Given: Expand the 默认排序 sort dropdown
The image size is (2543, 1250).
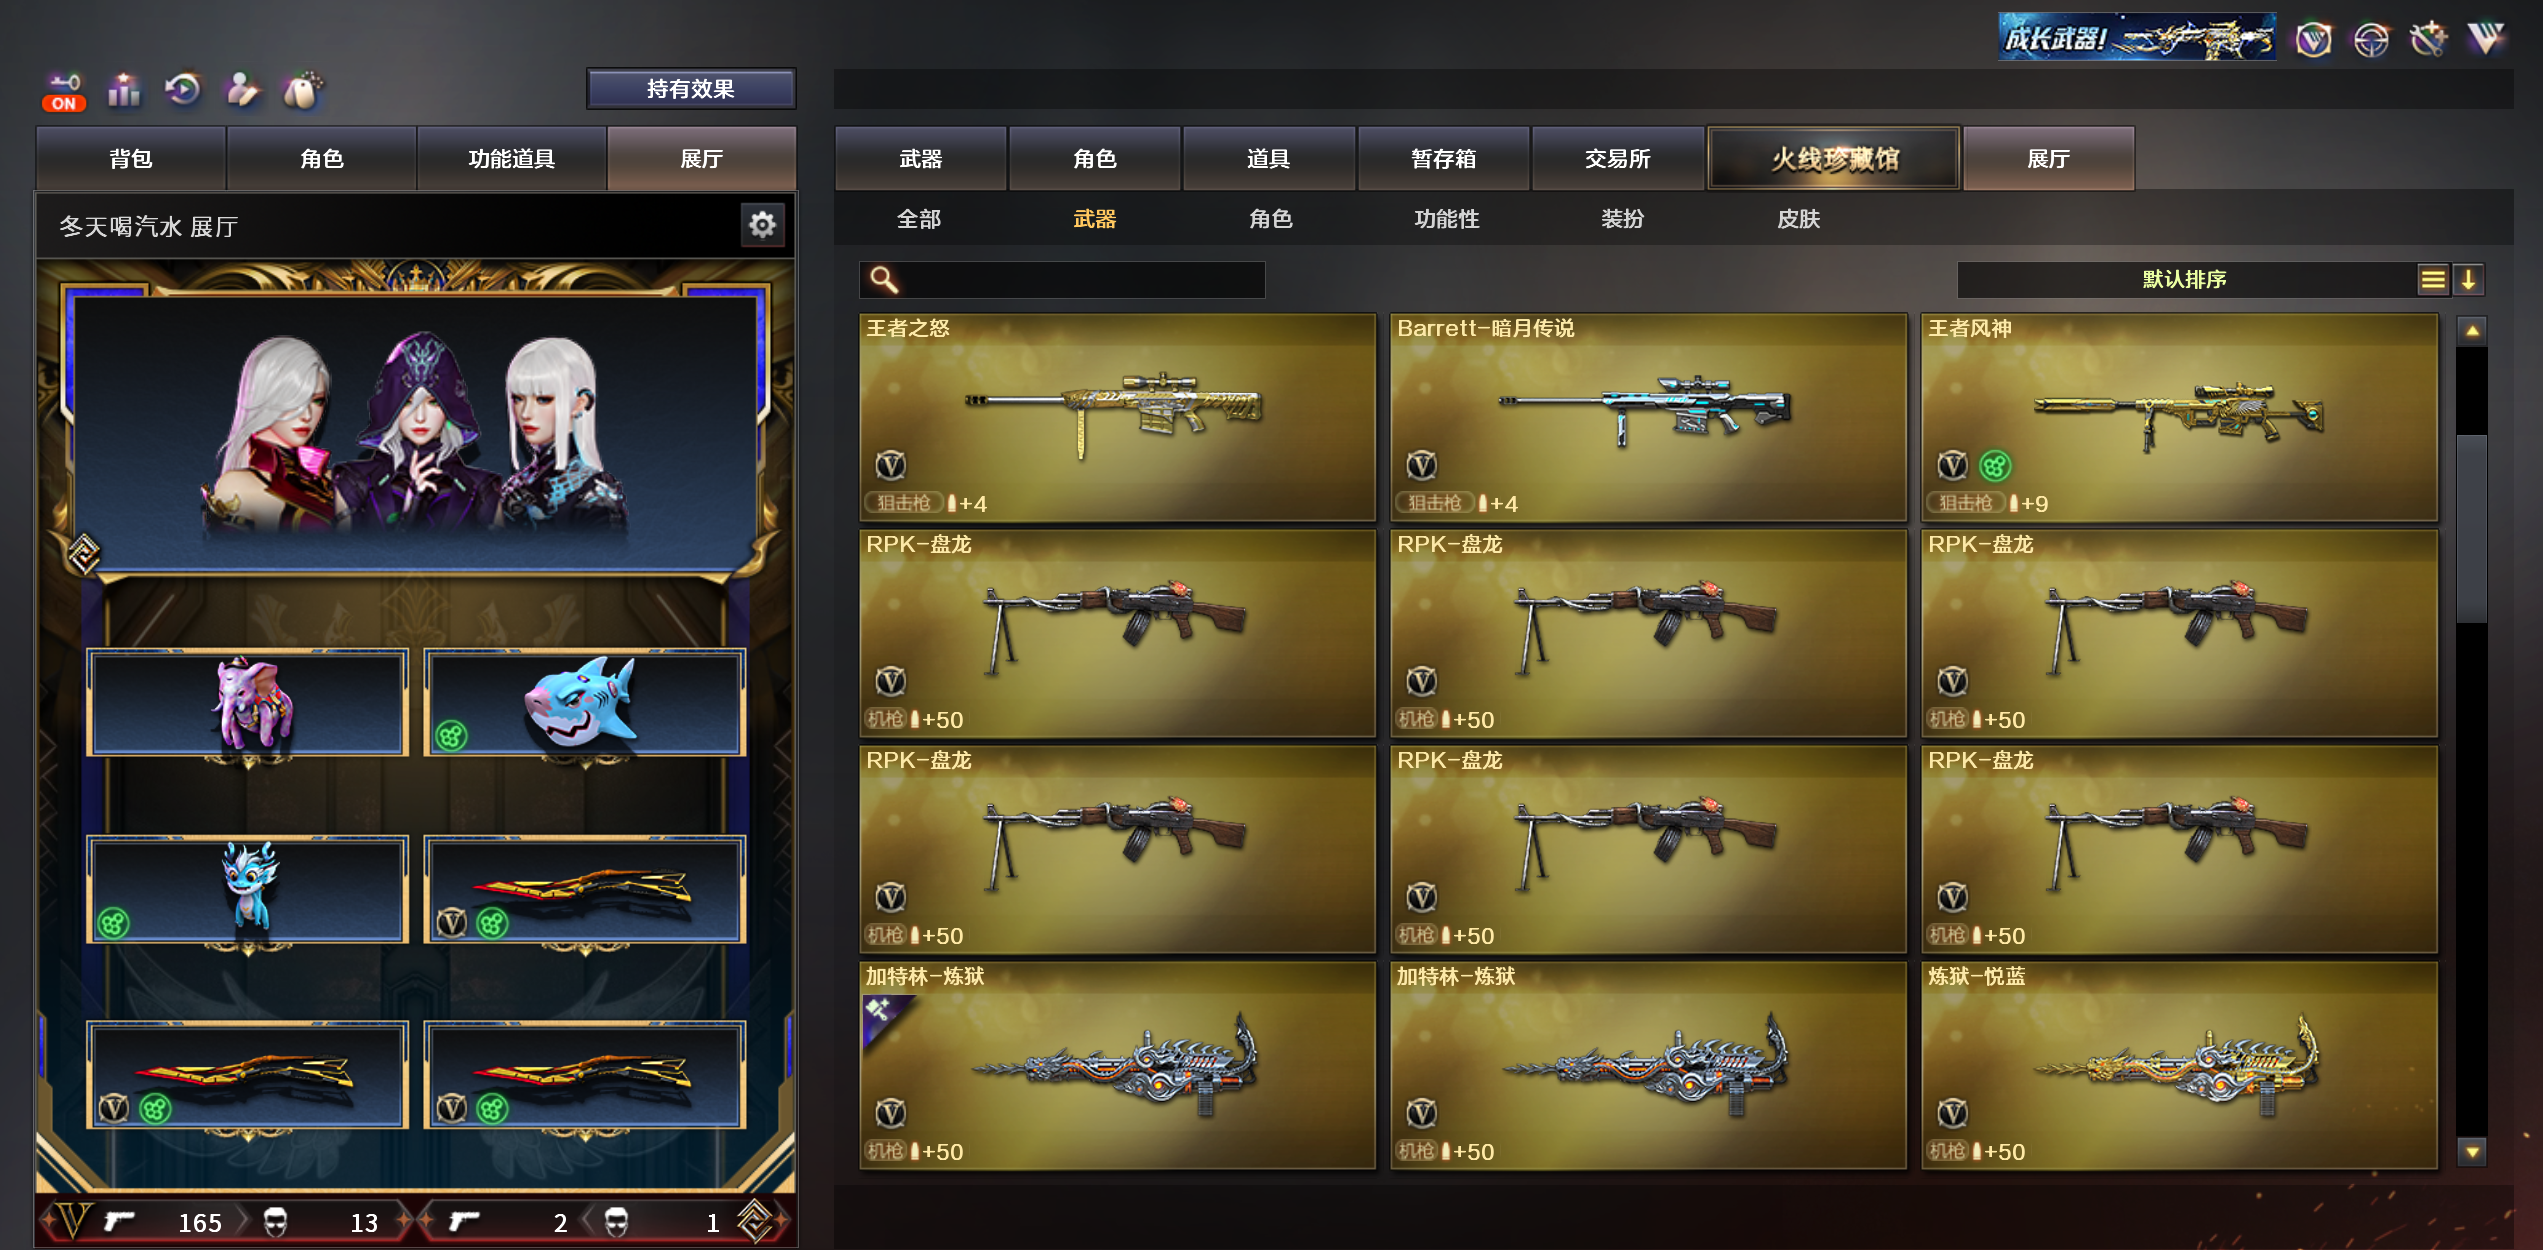Looking at the screenshot, I should (2185, 280).
